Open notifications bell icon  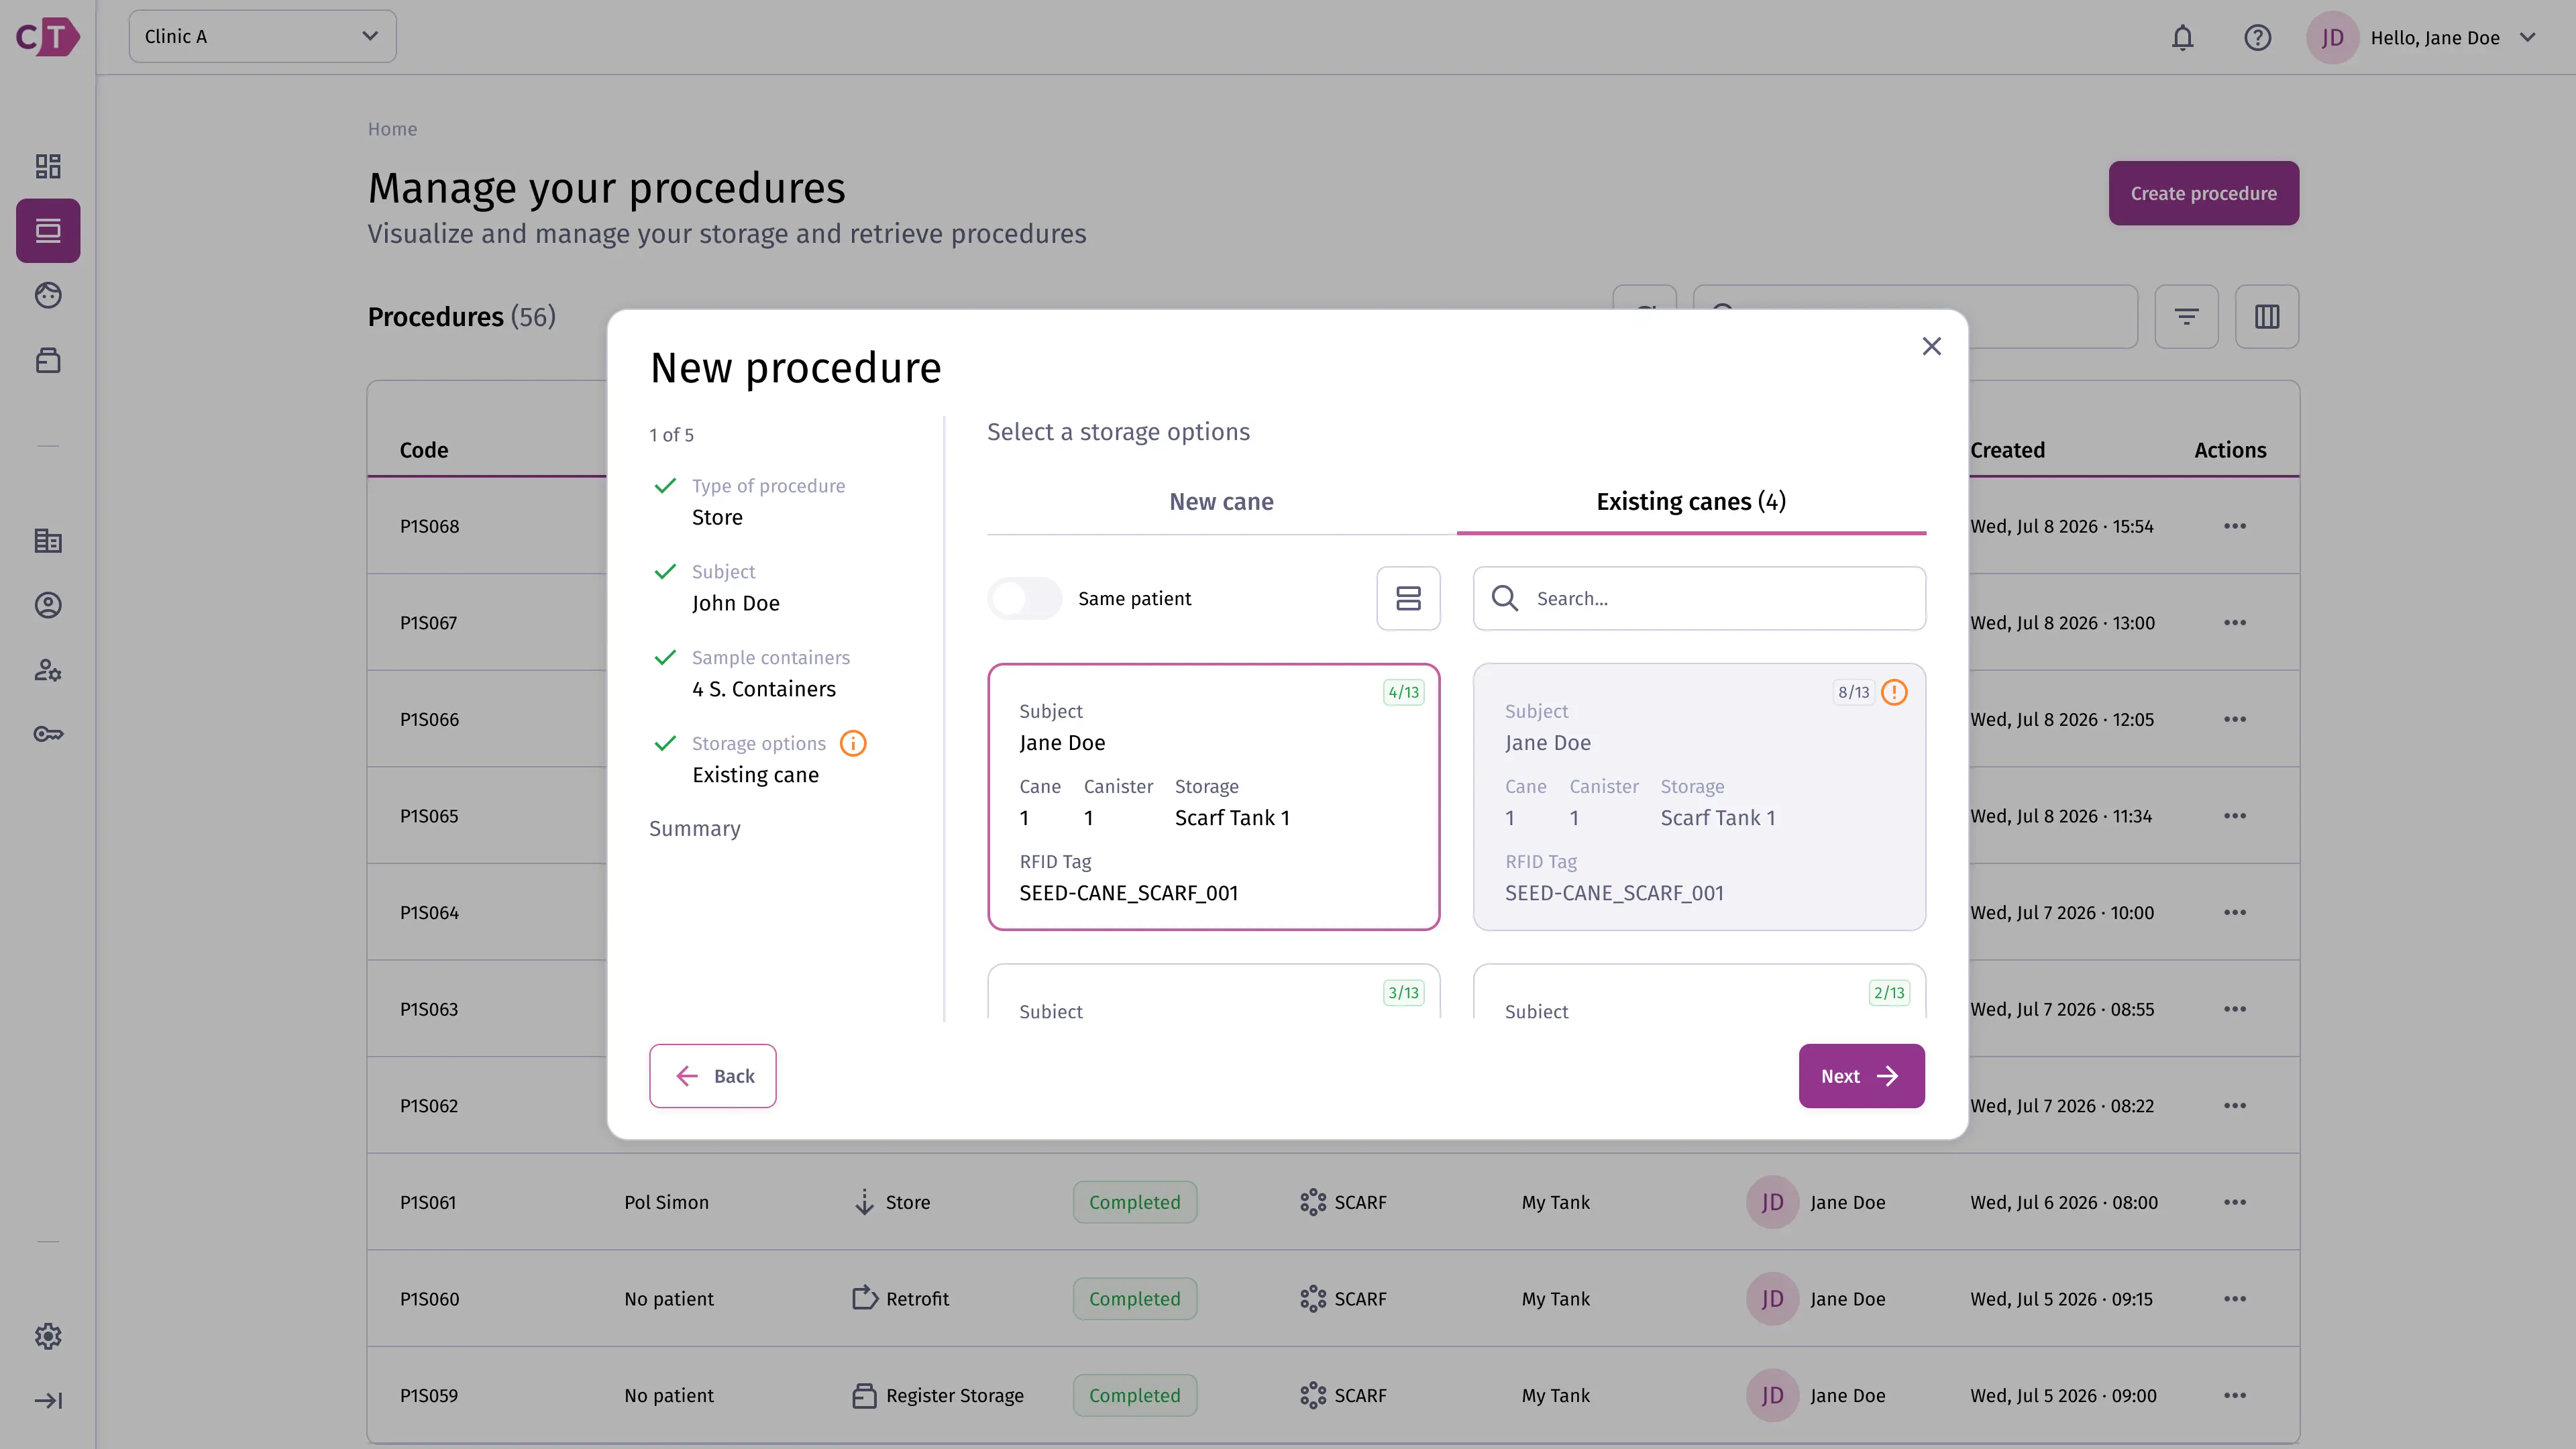click(2182, 38)
